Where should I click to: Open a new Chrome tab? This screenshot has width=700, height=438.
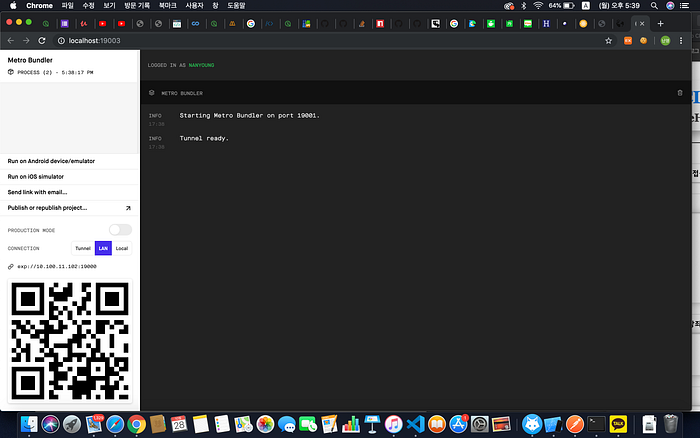[x=660, y=24]
